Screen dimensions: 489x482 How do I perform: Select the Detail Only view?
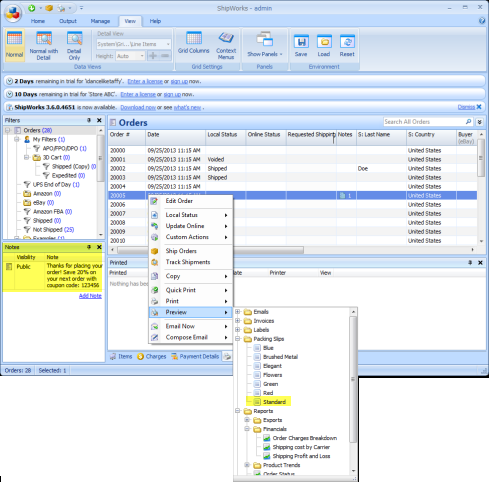click(x=74, y=46)
